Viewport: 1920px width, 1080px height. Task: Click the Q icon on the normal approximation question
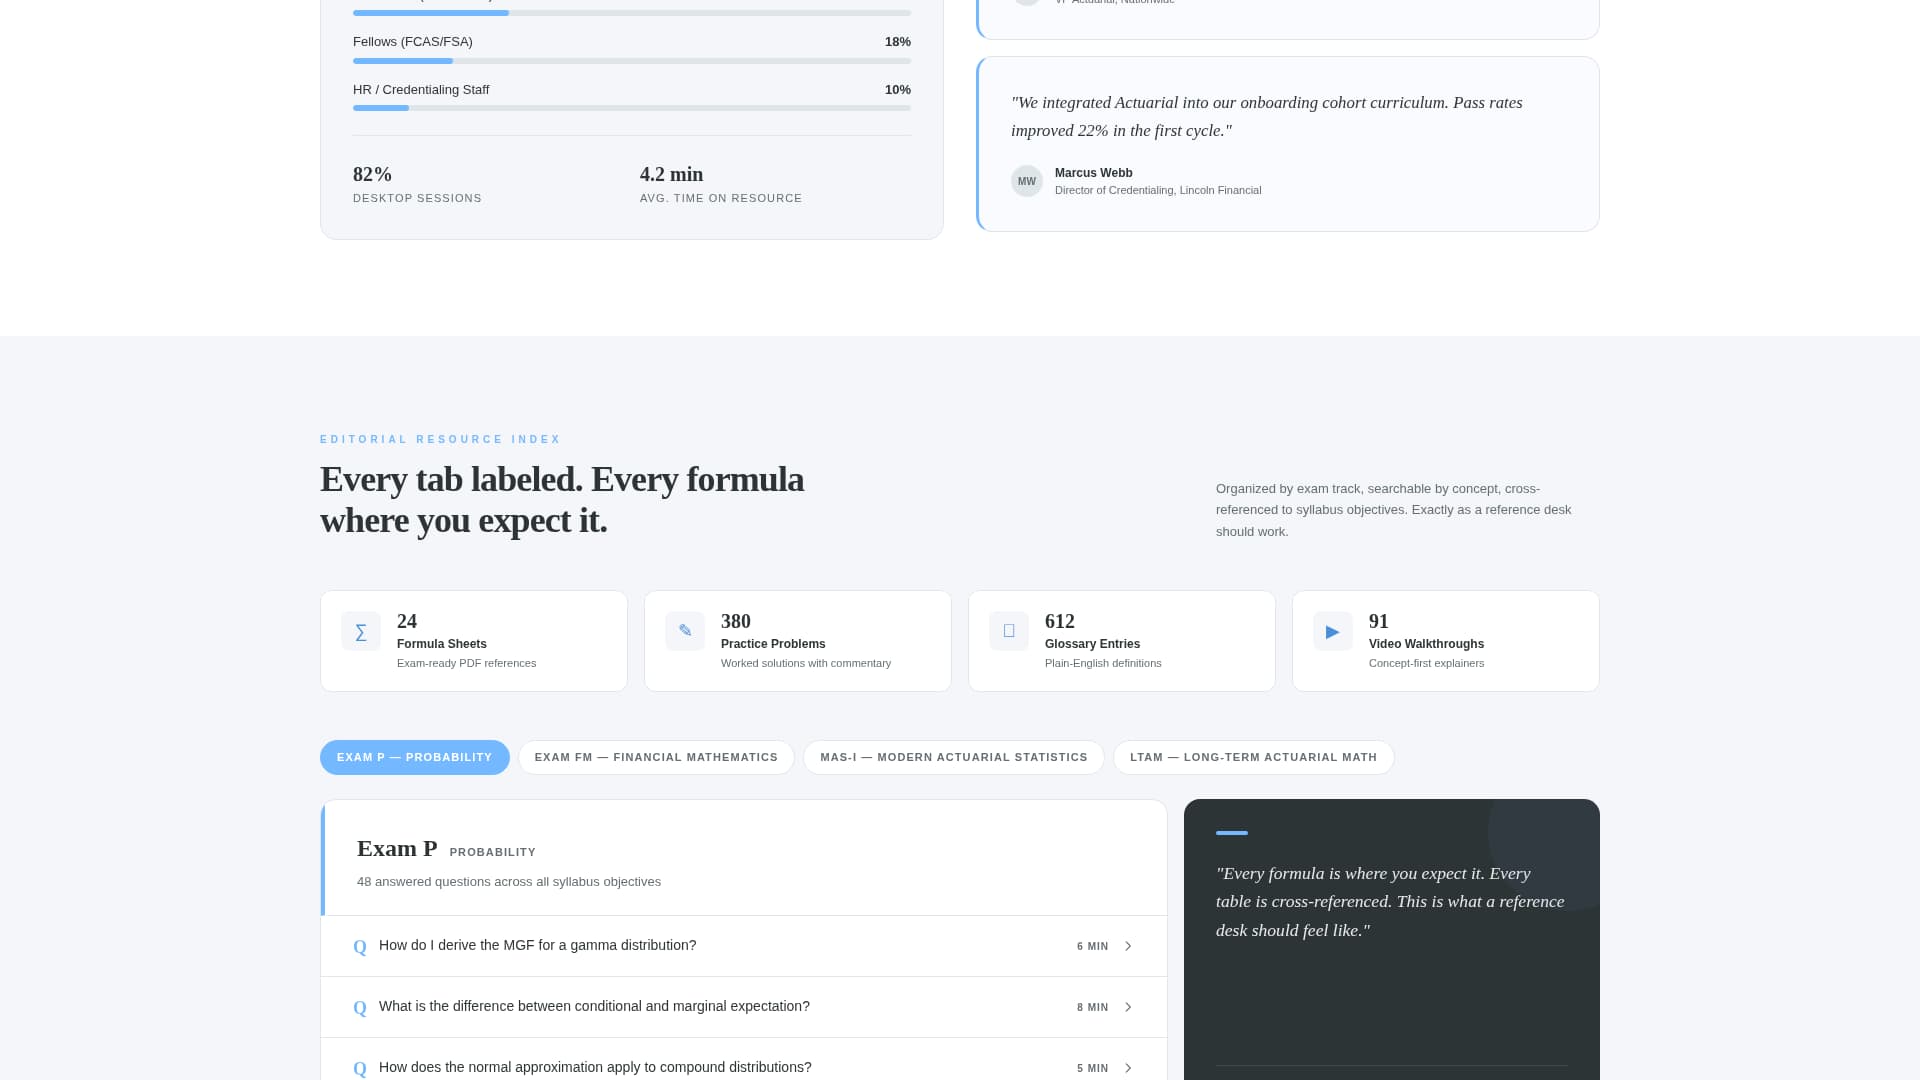(x=360, y=1068)
